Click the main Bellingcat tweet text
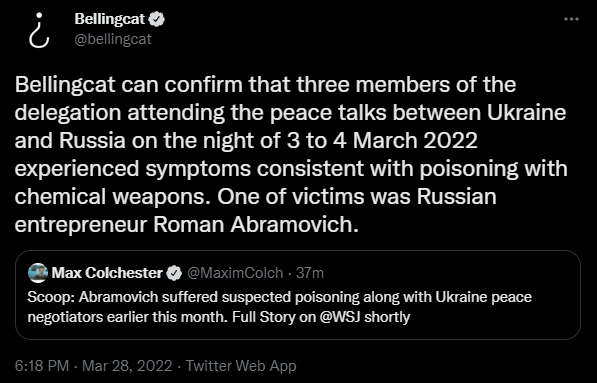The width and height of the screenshot is (597, 383). [291, 154]
